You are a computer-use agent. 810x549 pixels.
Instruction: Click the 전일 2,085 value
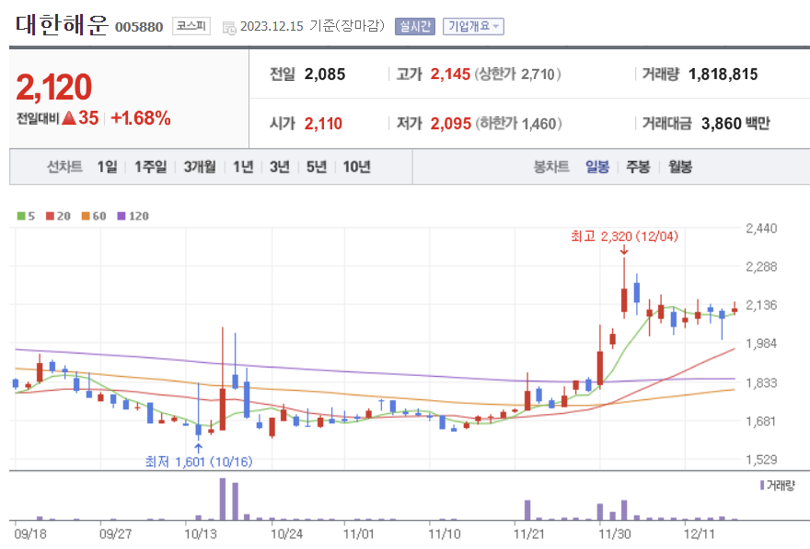(324, 74)
